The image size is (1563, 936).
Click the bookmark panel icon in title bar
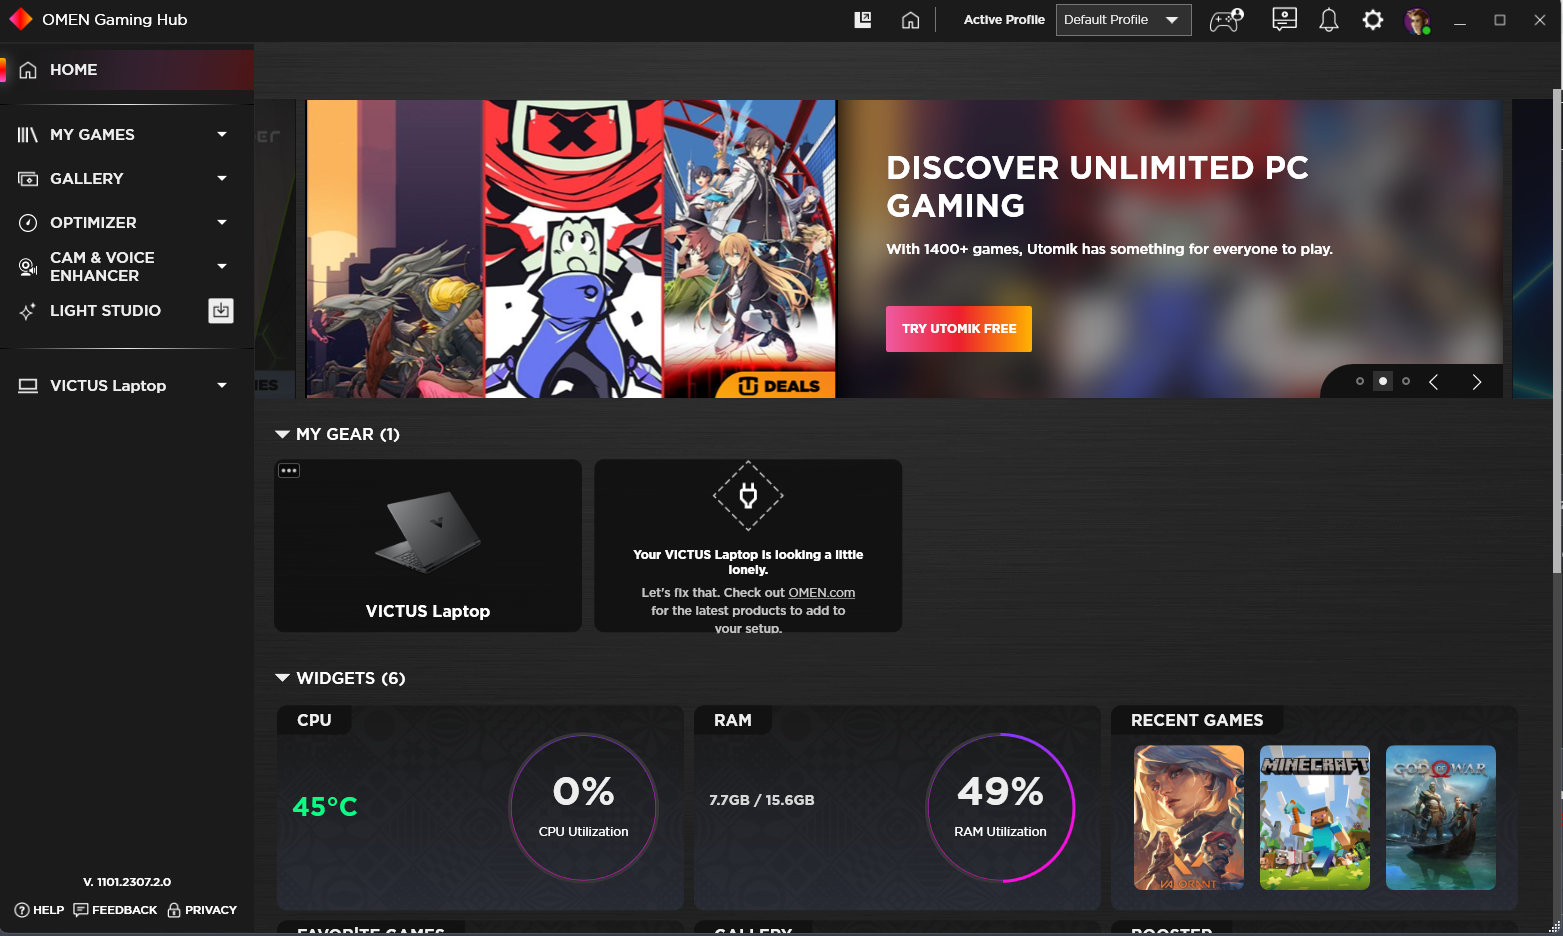pyautogui.click(x=863, y=20)
